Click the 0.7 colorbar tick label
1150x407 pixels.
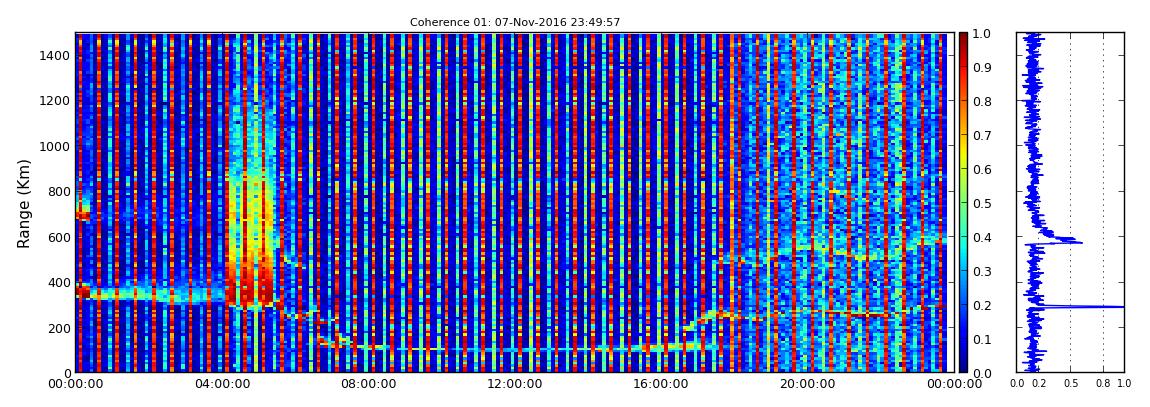[983, 136]
